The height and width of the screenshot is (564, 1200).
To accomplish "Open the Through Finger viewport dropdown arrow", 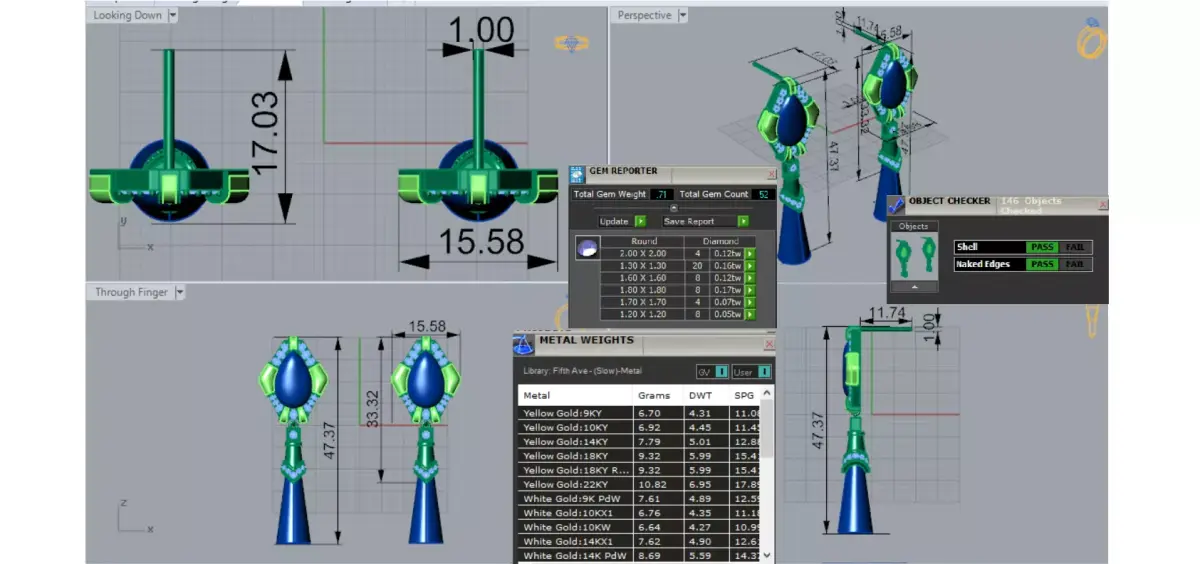I will point(180,292).
